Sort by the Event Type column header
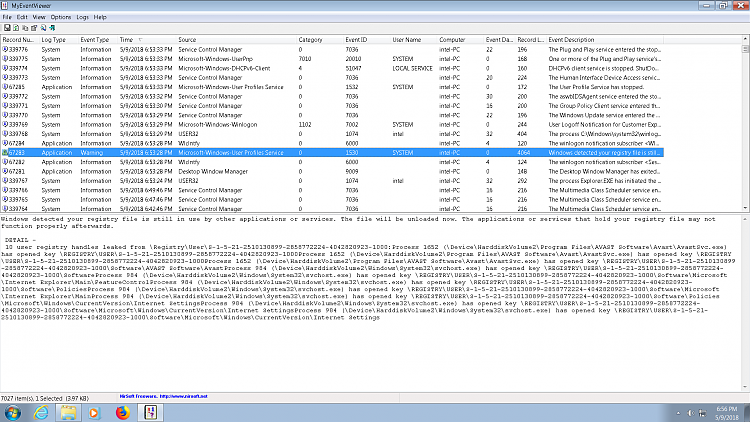Image resolution: width=750 pixels, height=422 pixels. [x=98, y=40]
